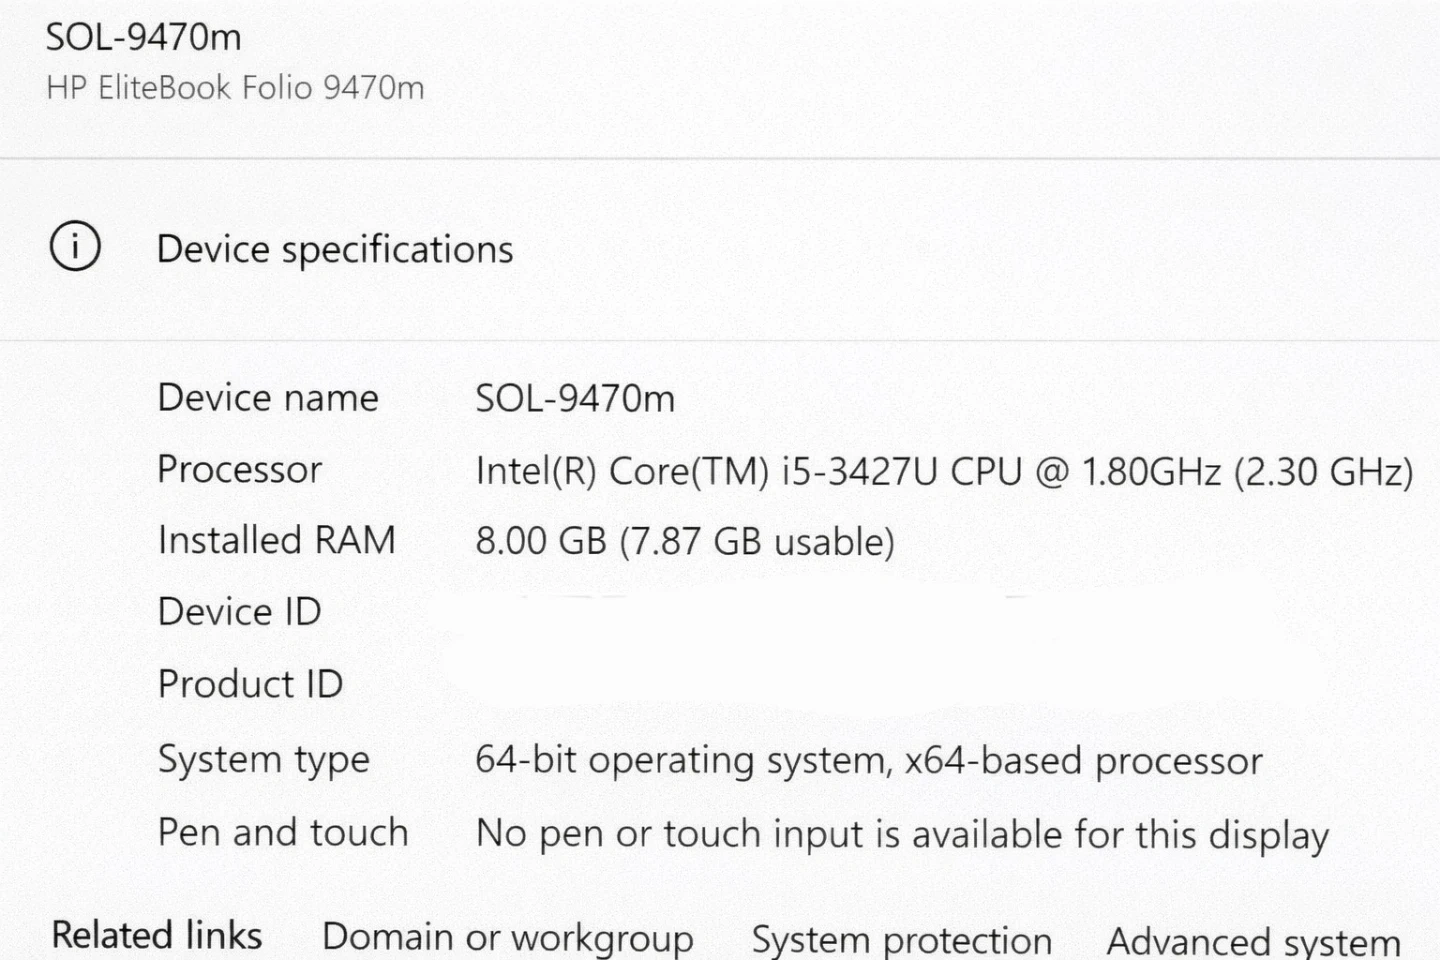Click the Installed RAM label
The image size is (1440, 960).
(x=277, y=540)
